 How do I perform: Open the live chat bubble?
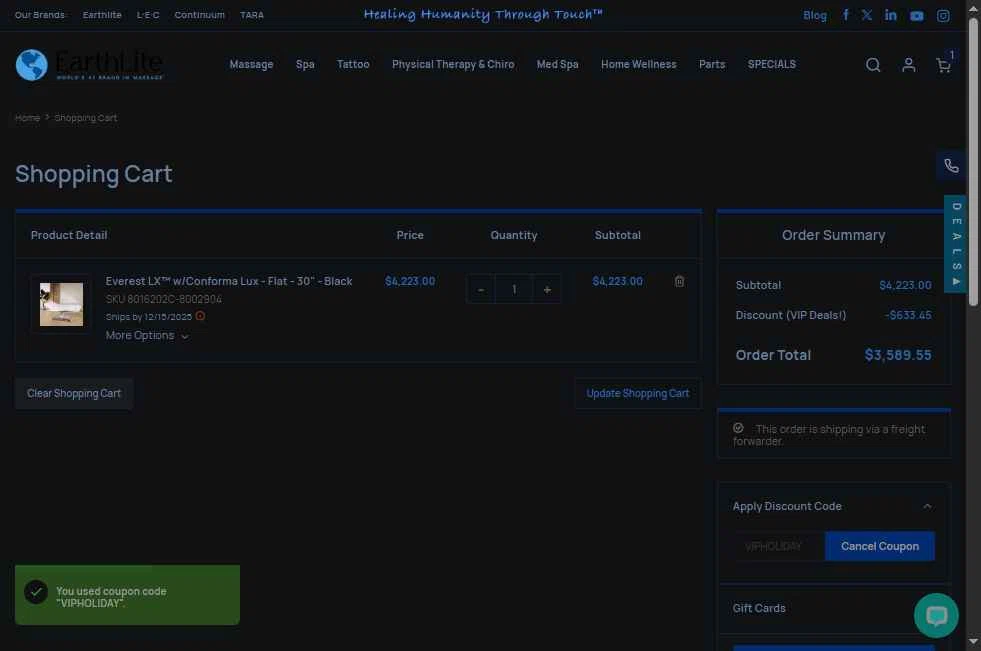[936, 615]
